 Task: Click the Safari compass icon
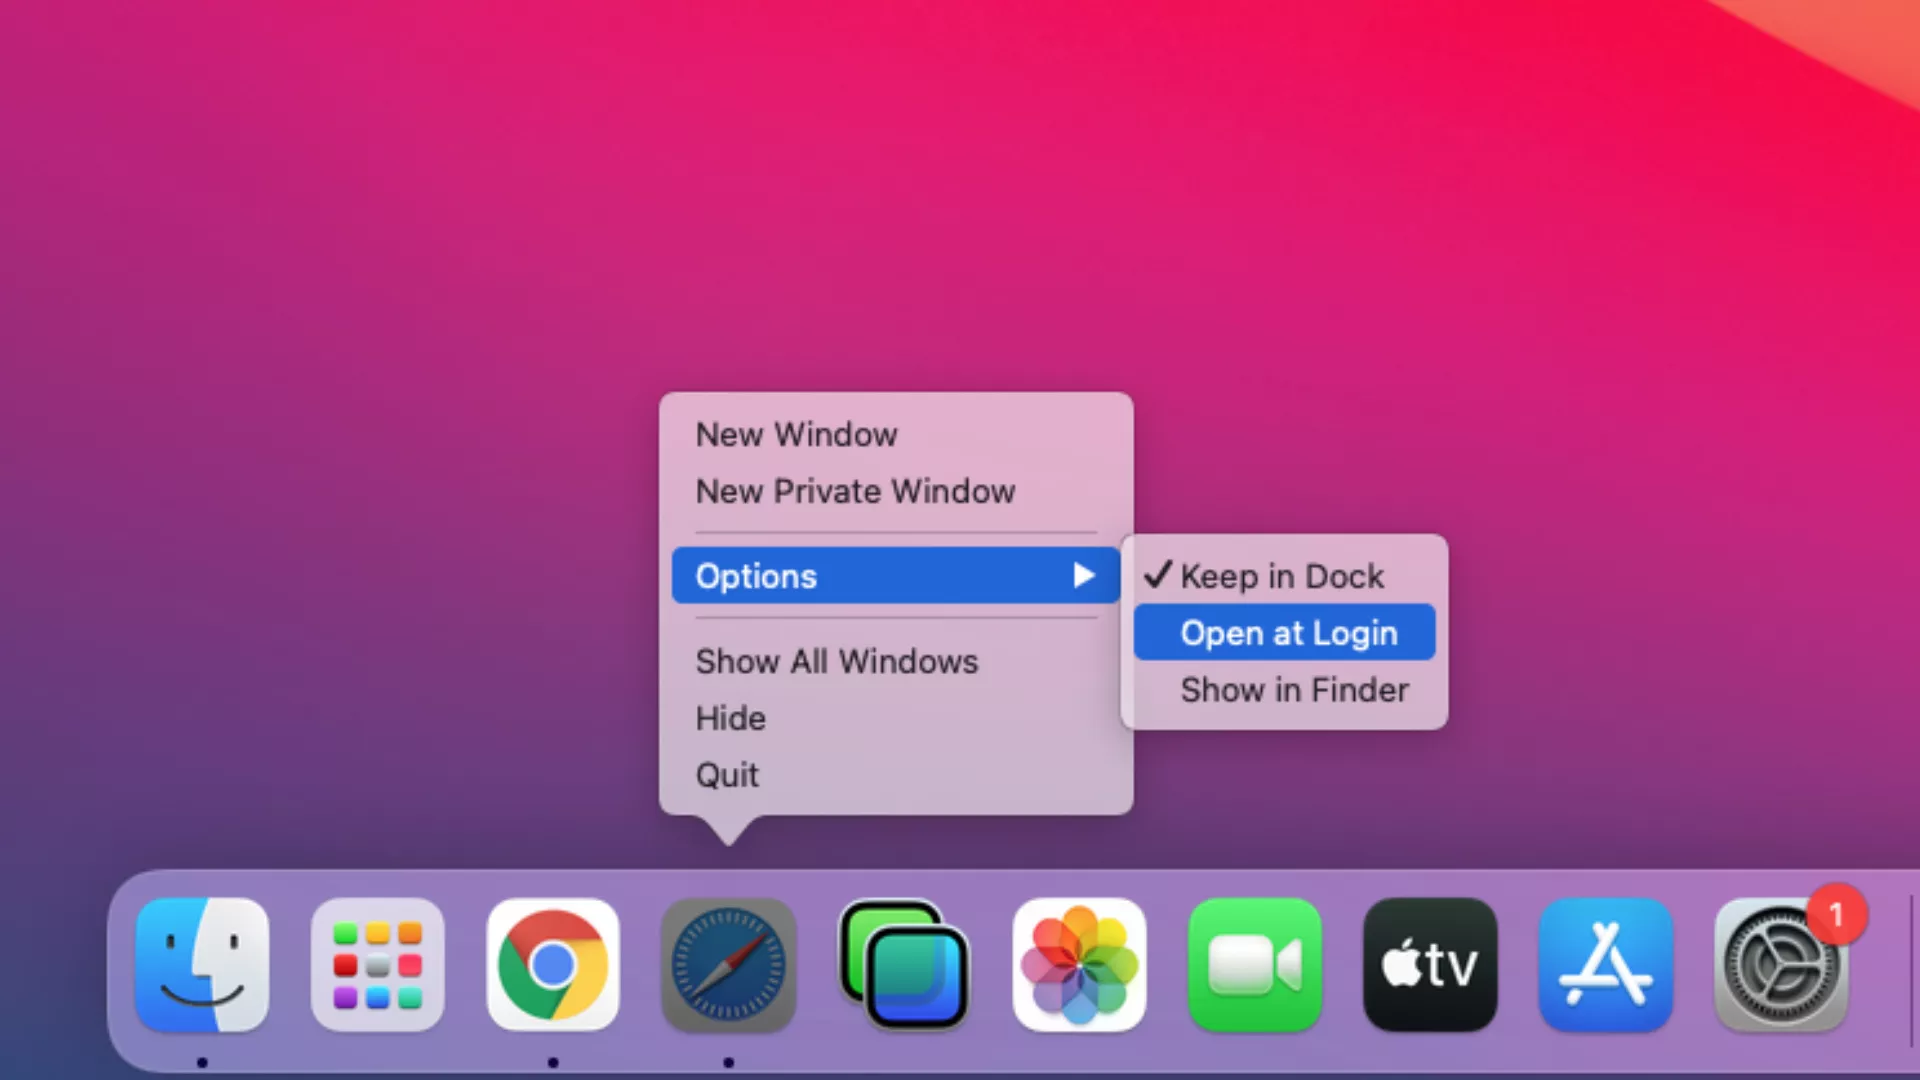click(x=728, y=965)
